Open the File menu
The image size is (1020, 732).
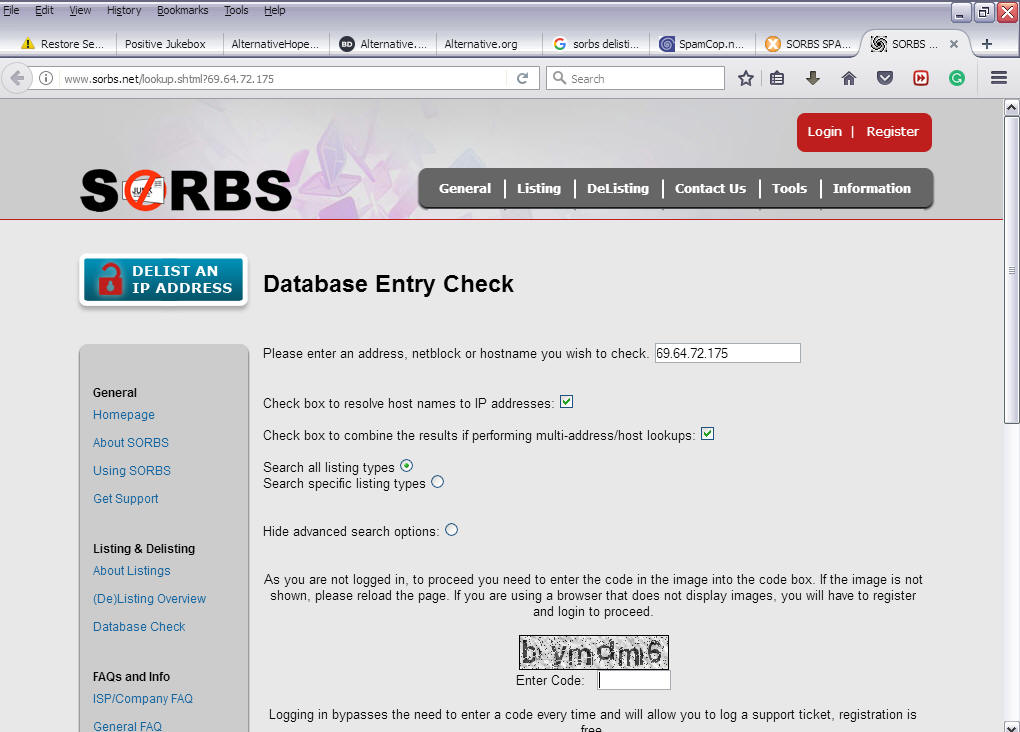(x=11, y=10)
